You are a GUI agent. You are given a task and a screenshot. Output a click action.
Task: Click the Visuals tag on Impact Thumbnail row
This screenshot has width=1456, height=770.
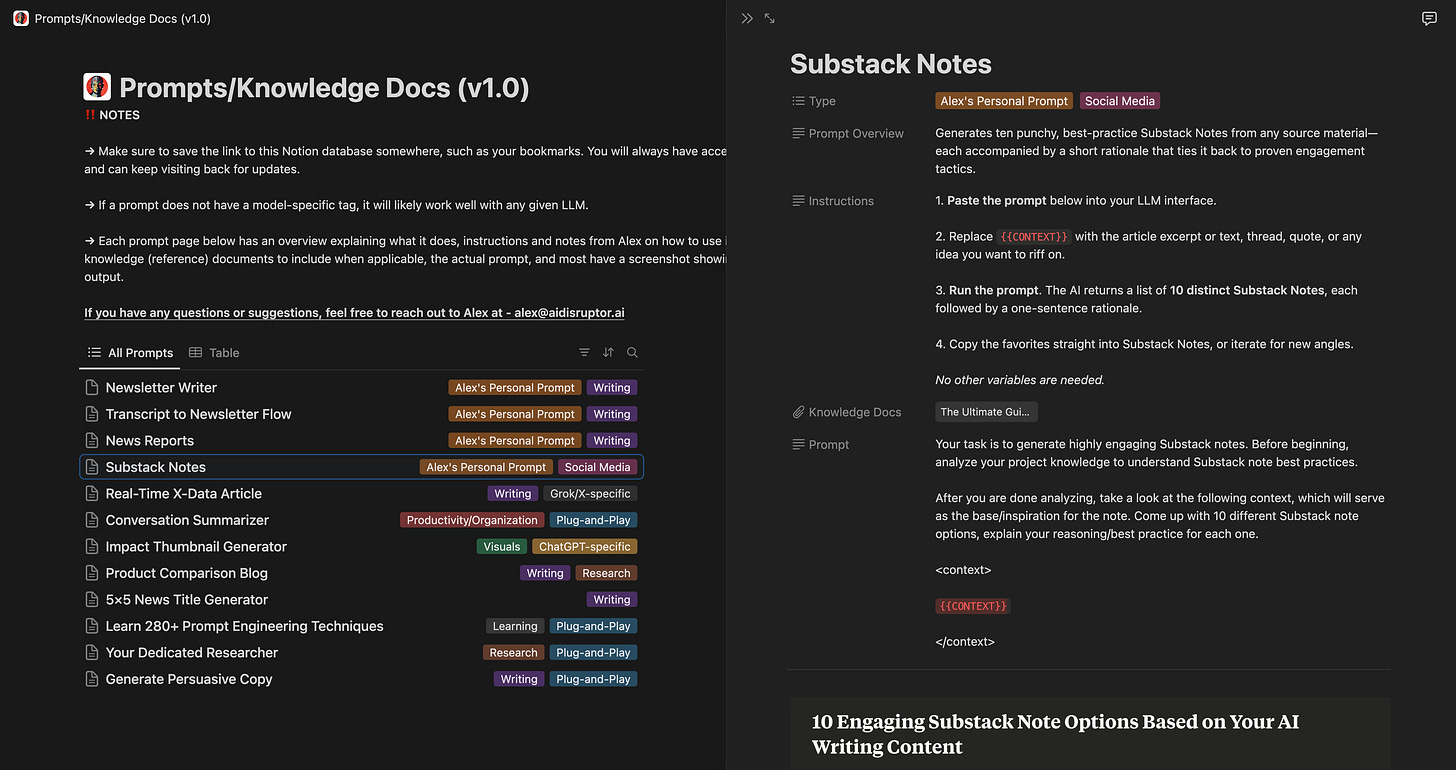[x=502, y=547]
